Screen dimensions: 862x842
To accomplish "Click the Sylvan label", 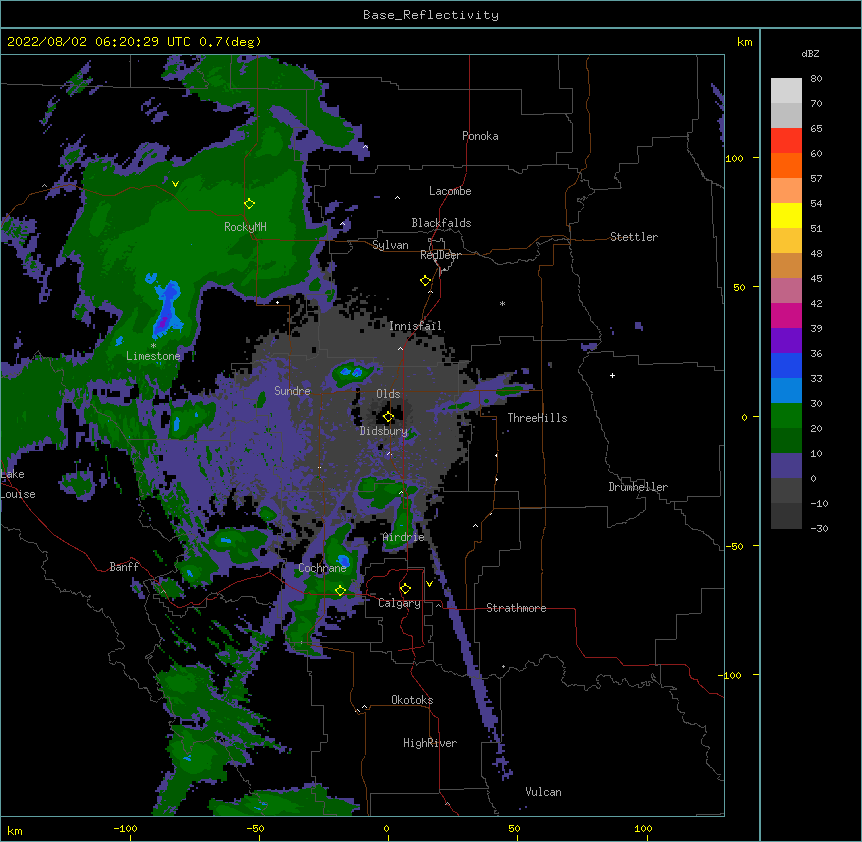I will point(390,245).
